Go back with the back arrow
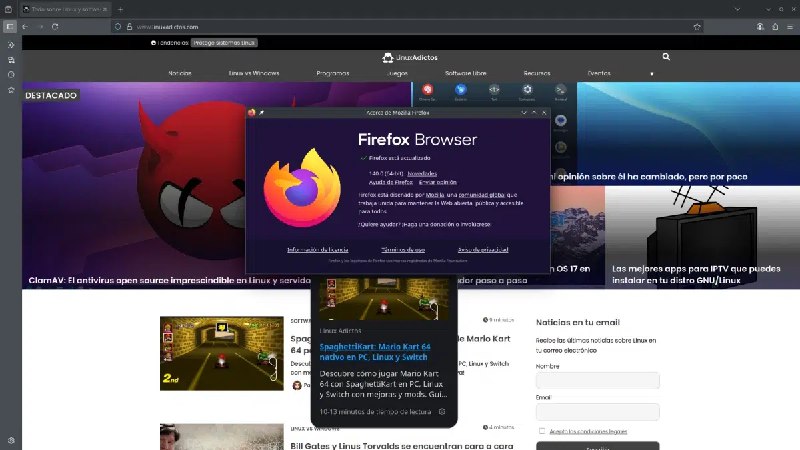The width and height of the screenshot is (800, 450). click(x=25, y=27)
